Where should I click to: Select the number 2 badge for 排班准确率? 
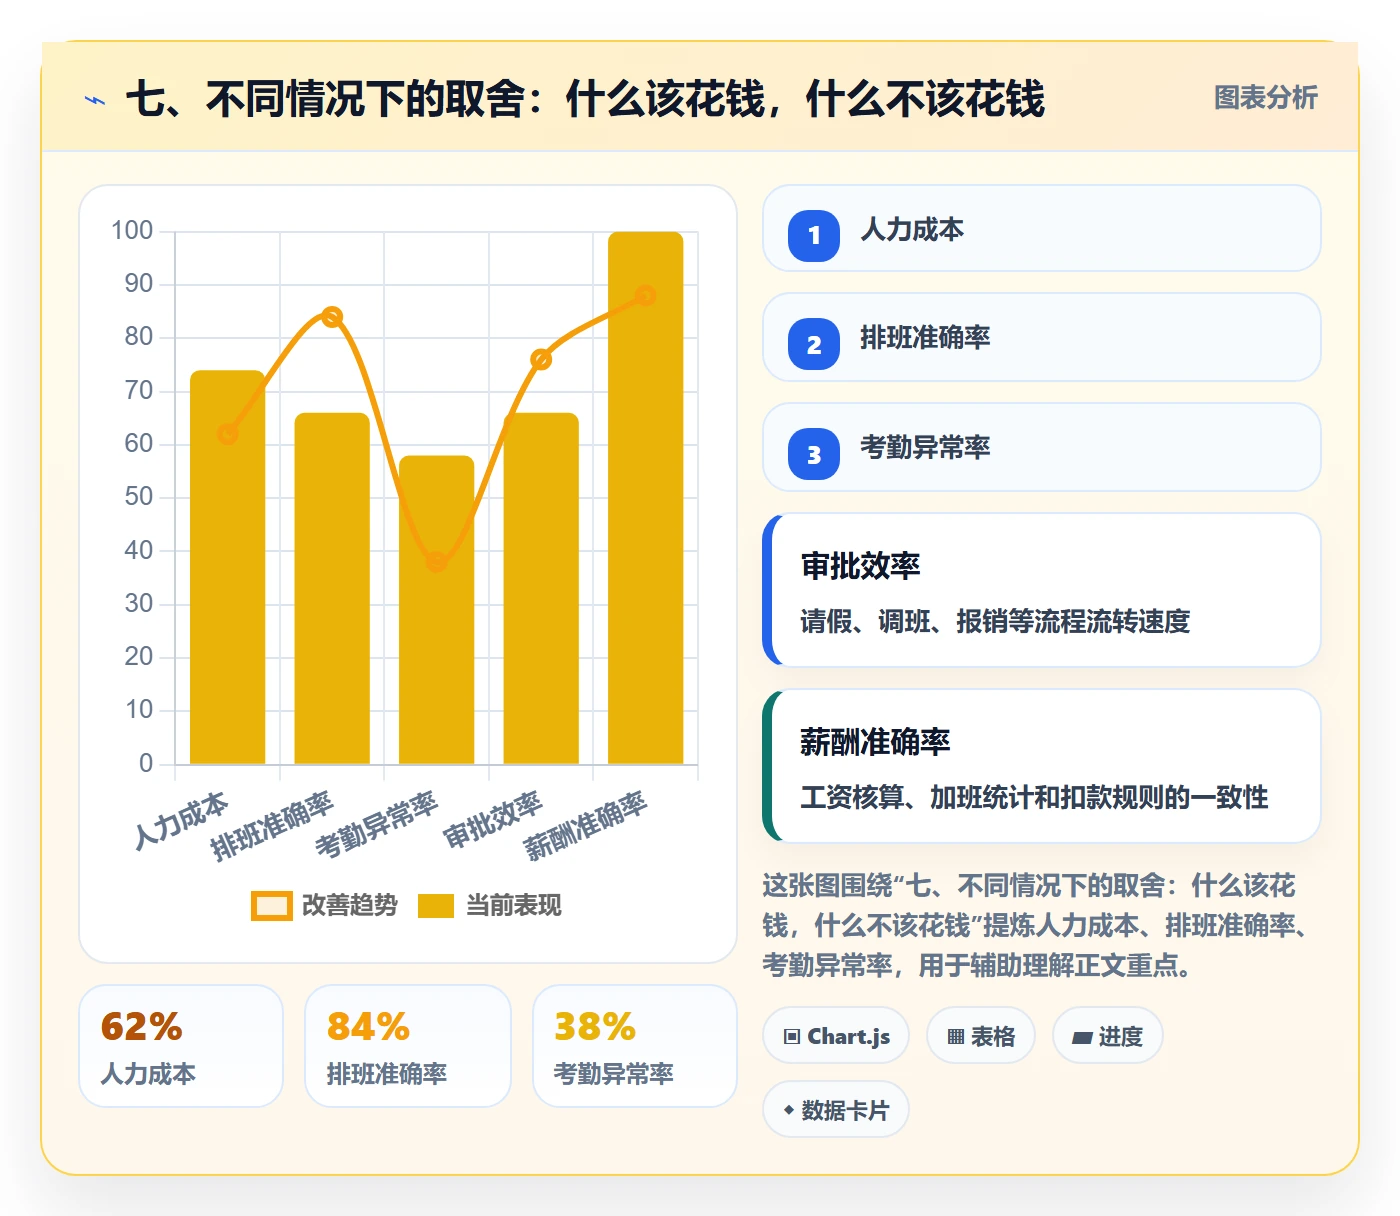click(814, 344)
